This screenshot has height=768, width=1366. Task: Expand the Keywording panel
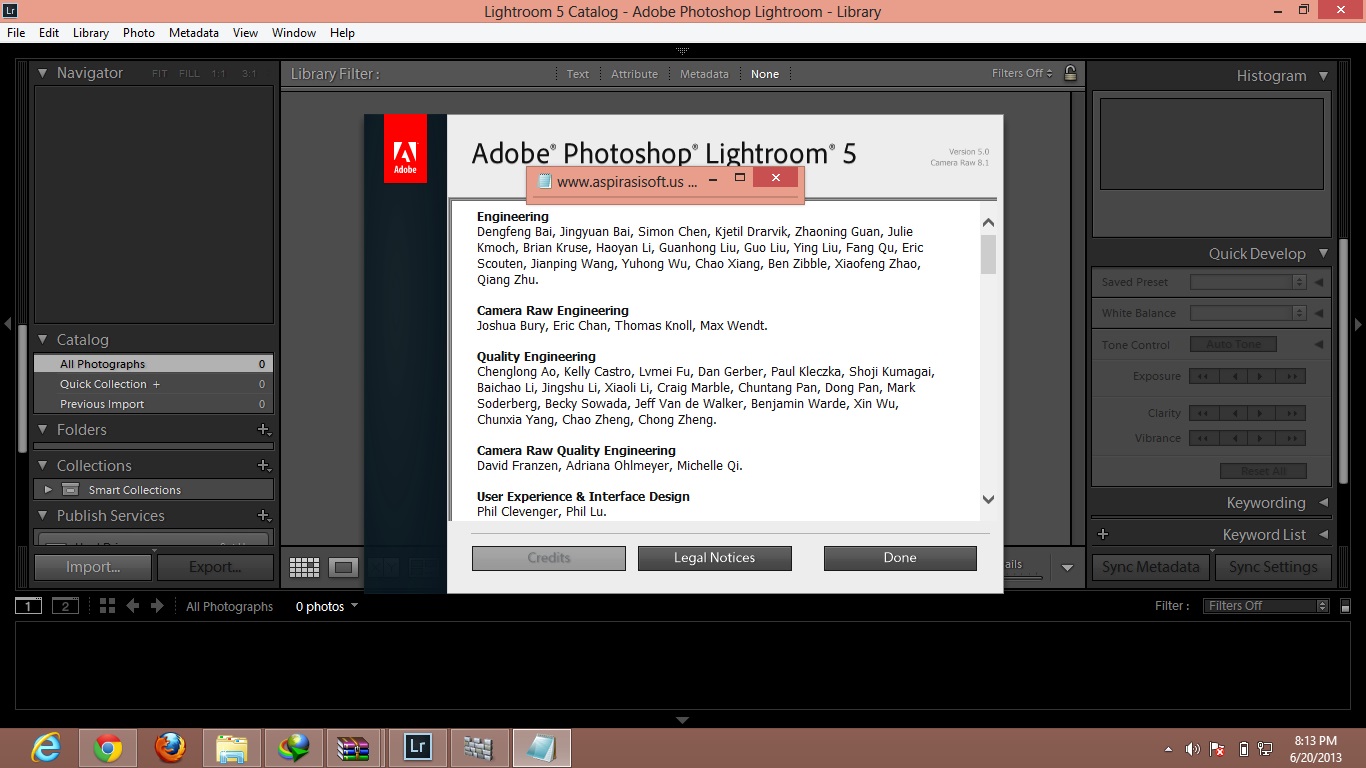(1323, 503)
